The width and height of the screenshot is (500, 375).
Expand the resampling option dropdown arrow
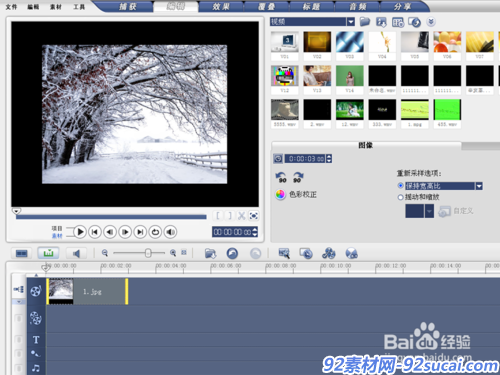[x=479, y=186]
